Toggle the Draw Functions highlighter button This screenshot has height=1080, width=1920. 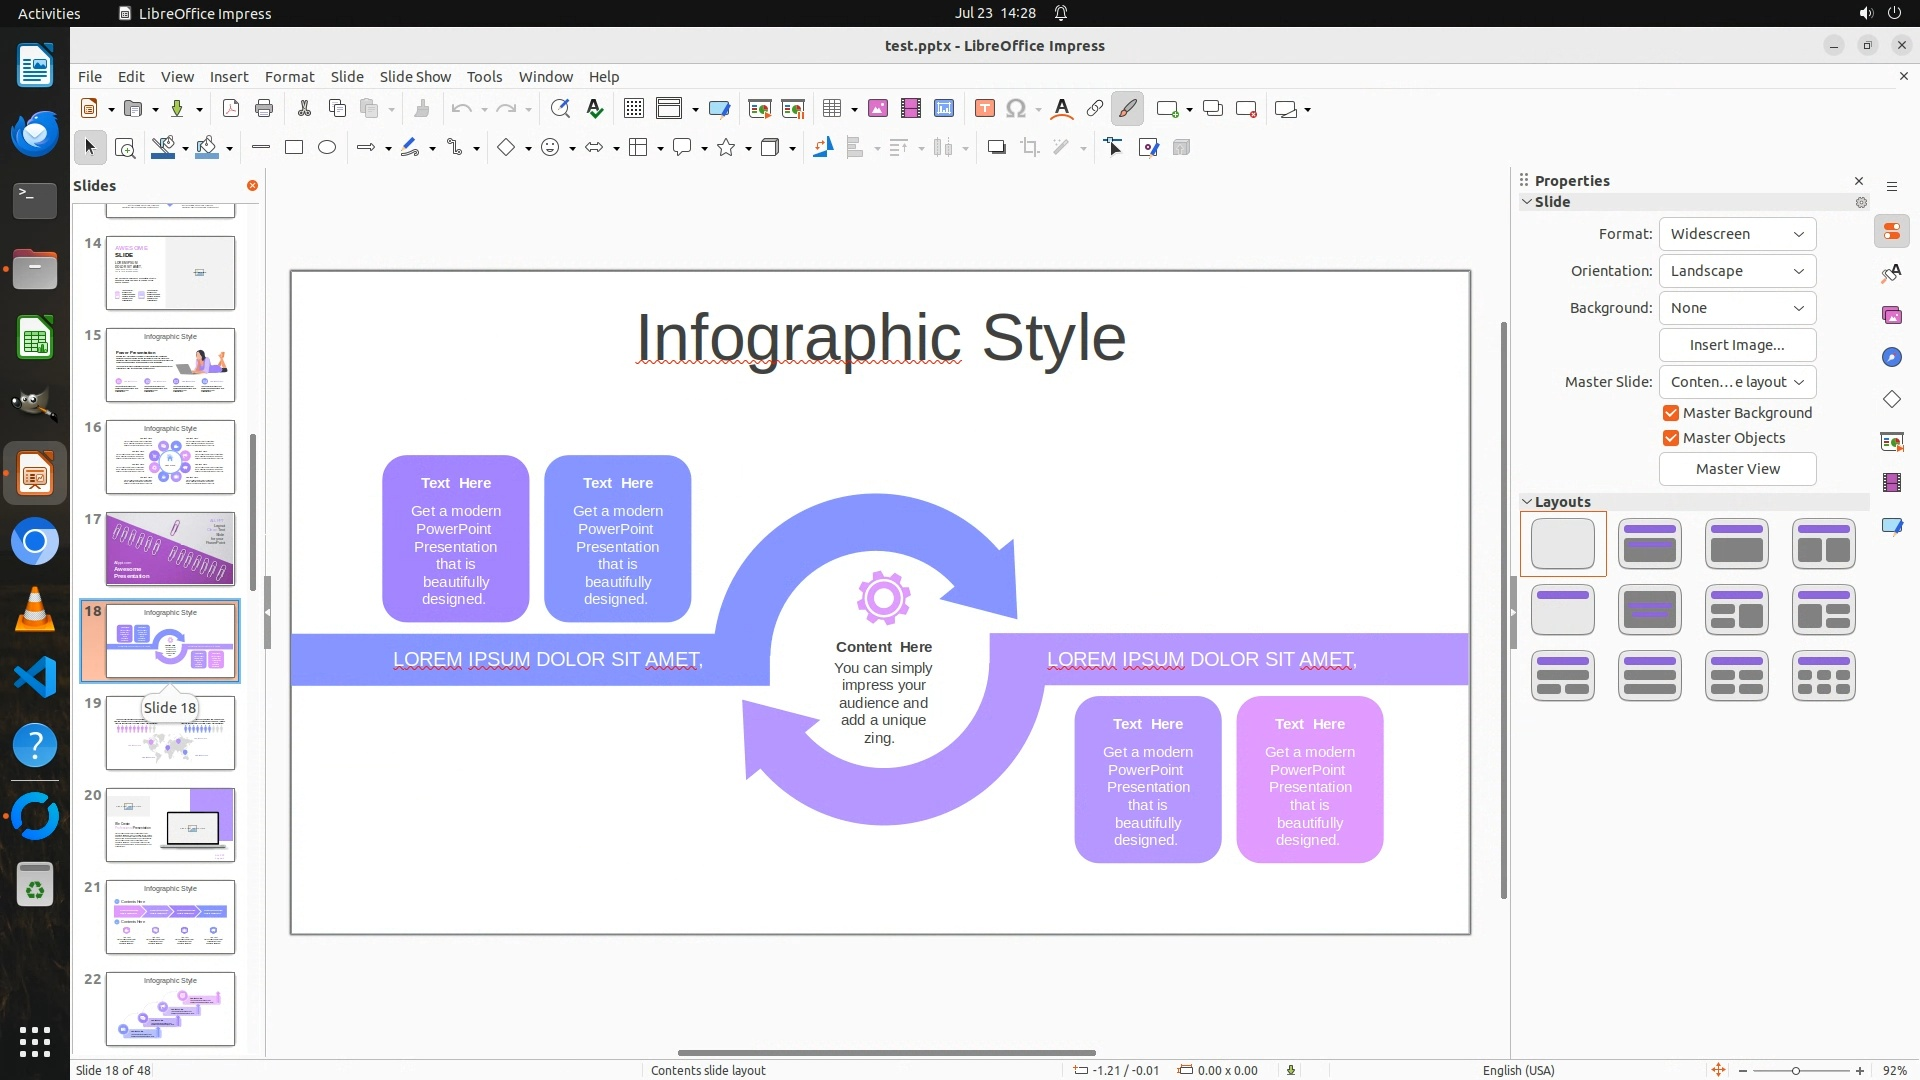coord(1127,109)
